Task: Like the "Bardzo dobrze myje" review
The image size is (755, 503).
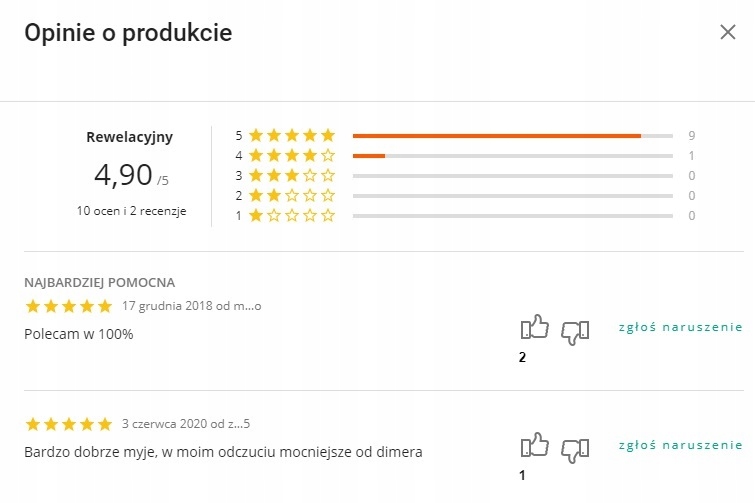Action: click(535, 446)
